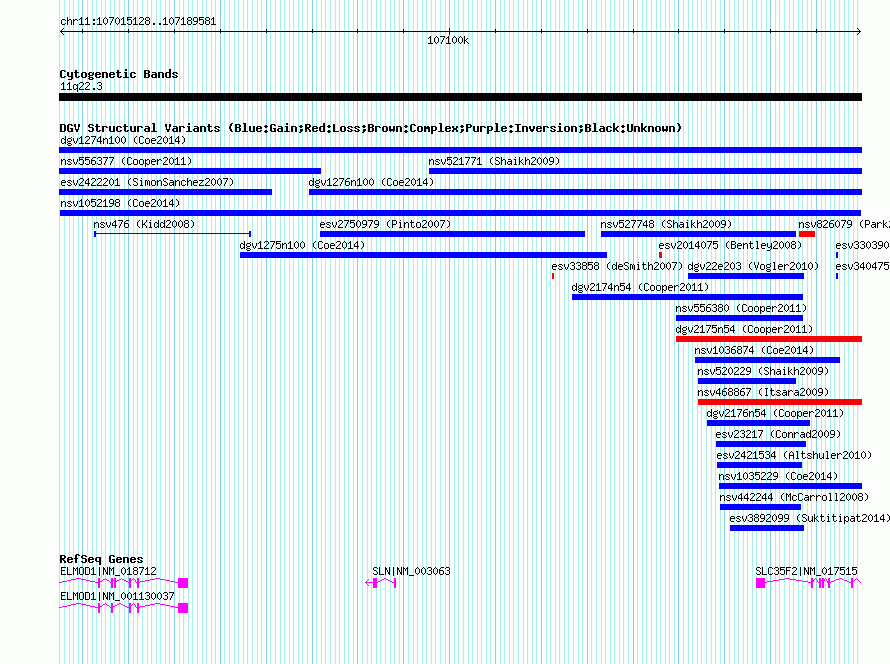
Task: Select nsv527748 (Shaikh2009) variant label
Action: click(x=666, y=224)
